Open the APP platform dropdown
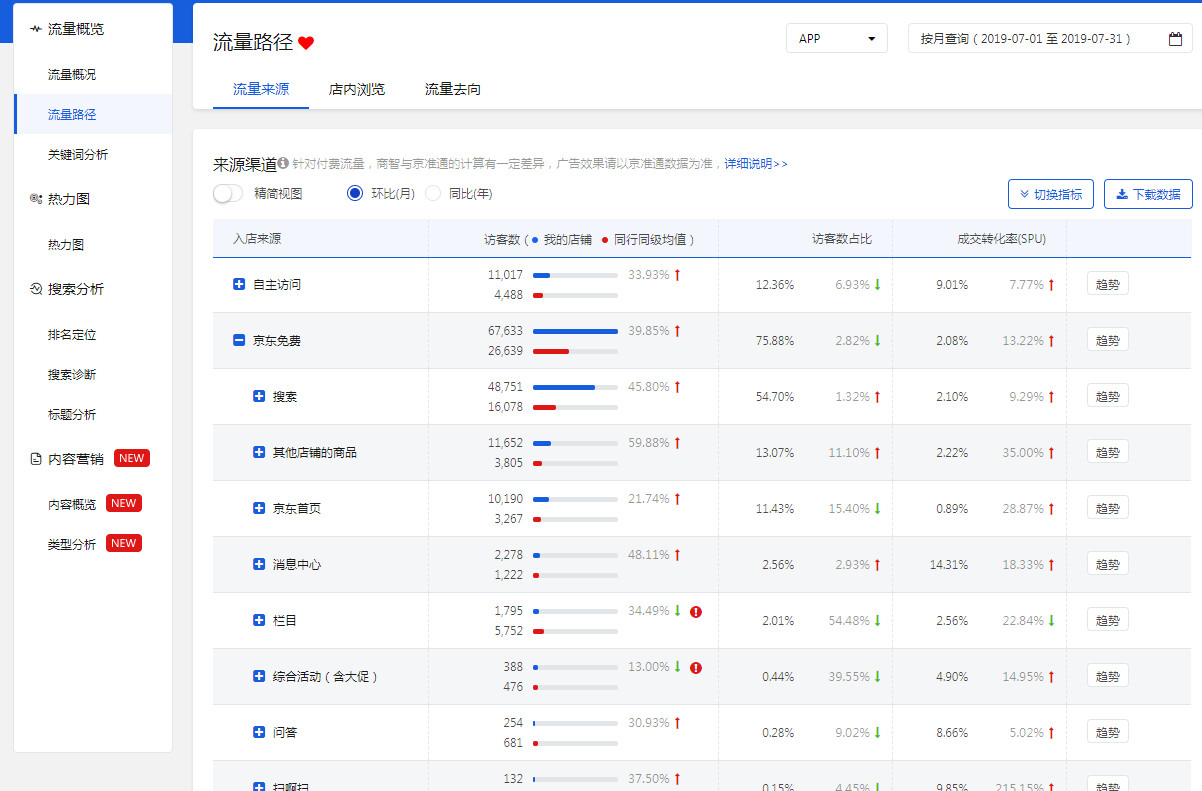 coord(836,39)
